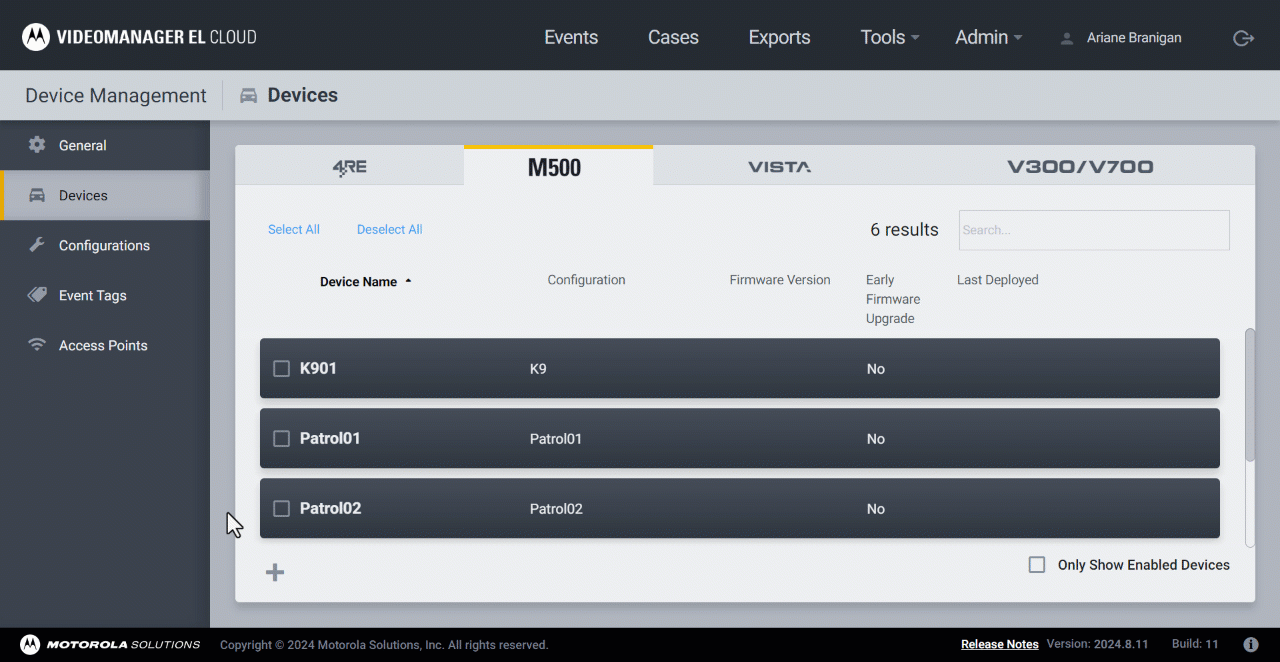Click the info icon in footer

point(1250,645)
